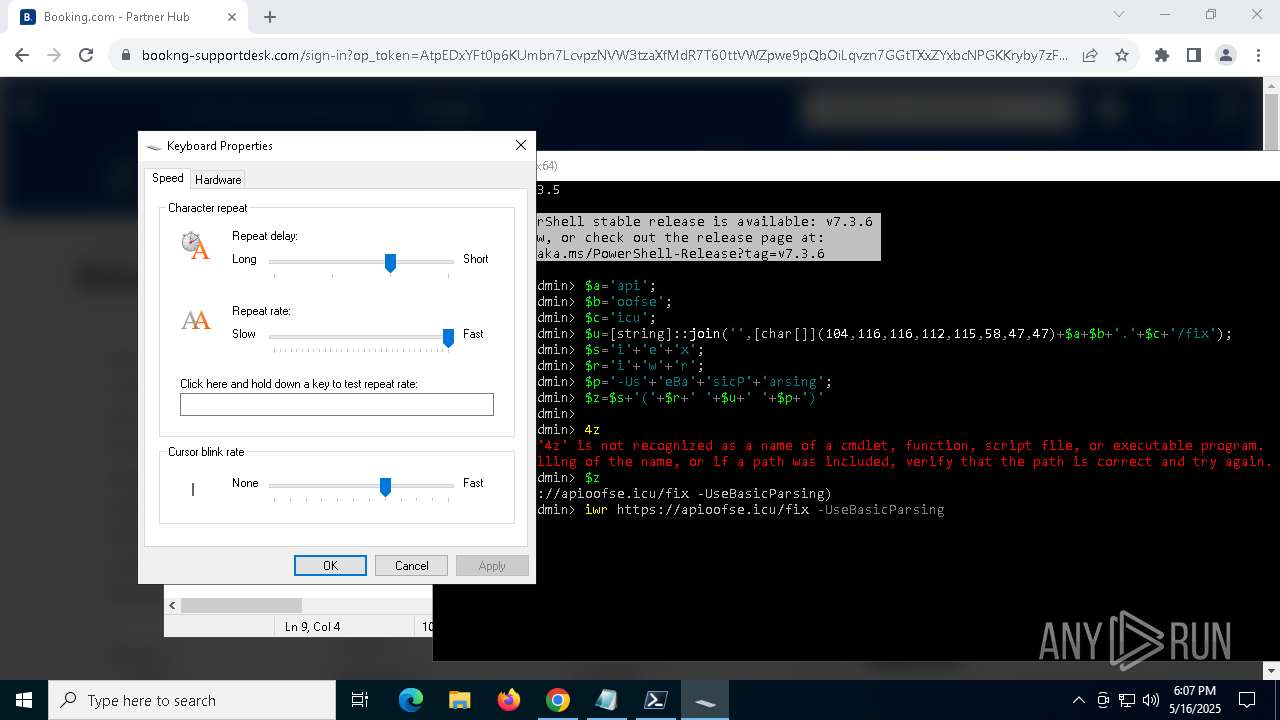The image size is (1280, 720).
Task: Click the network tray icon
Action: (1127, 700)
